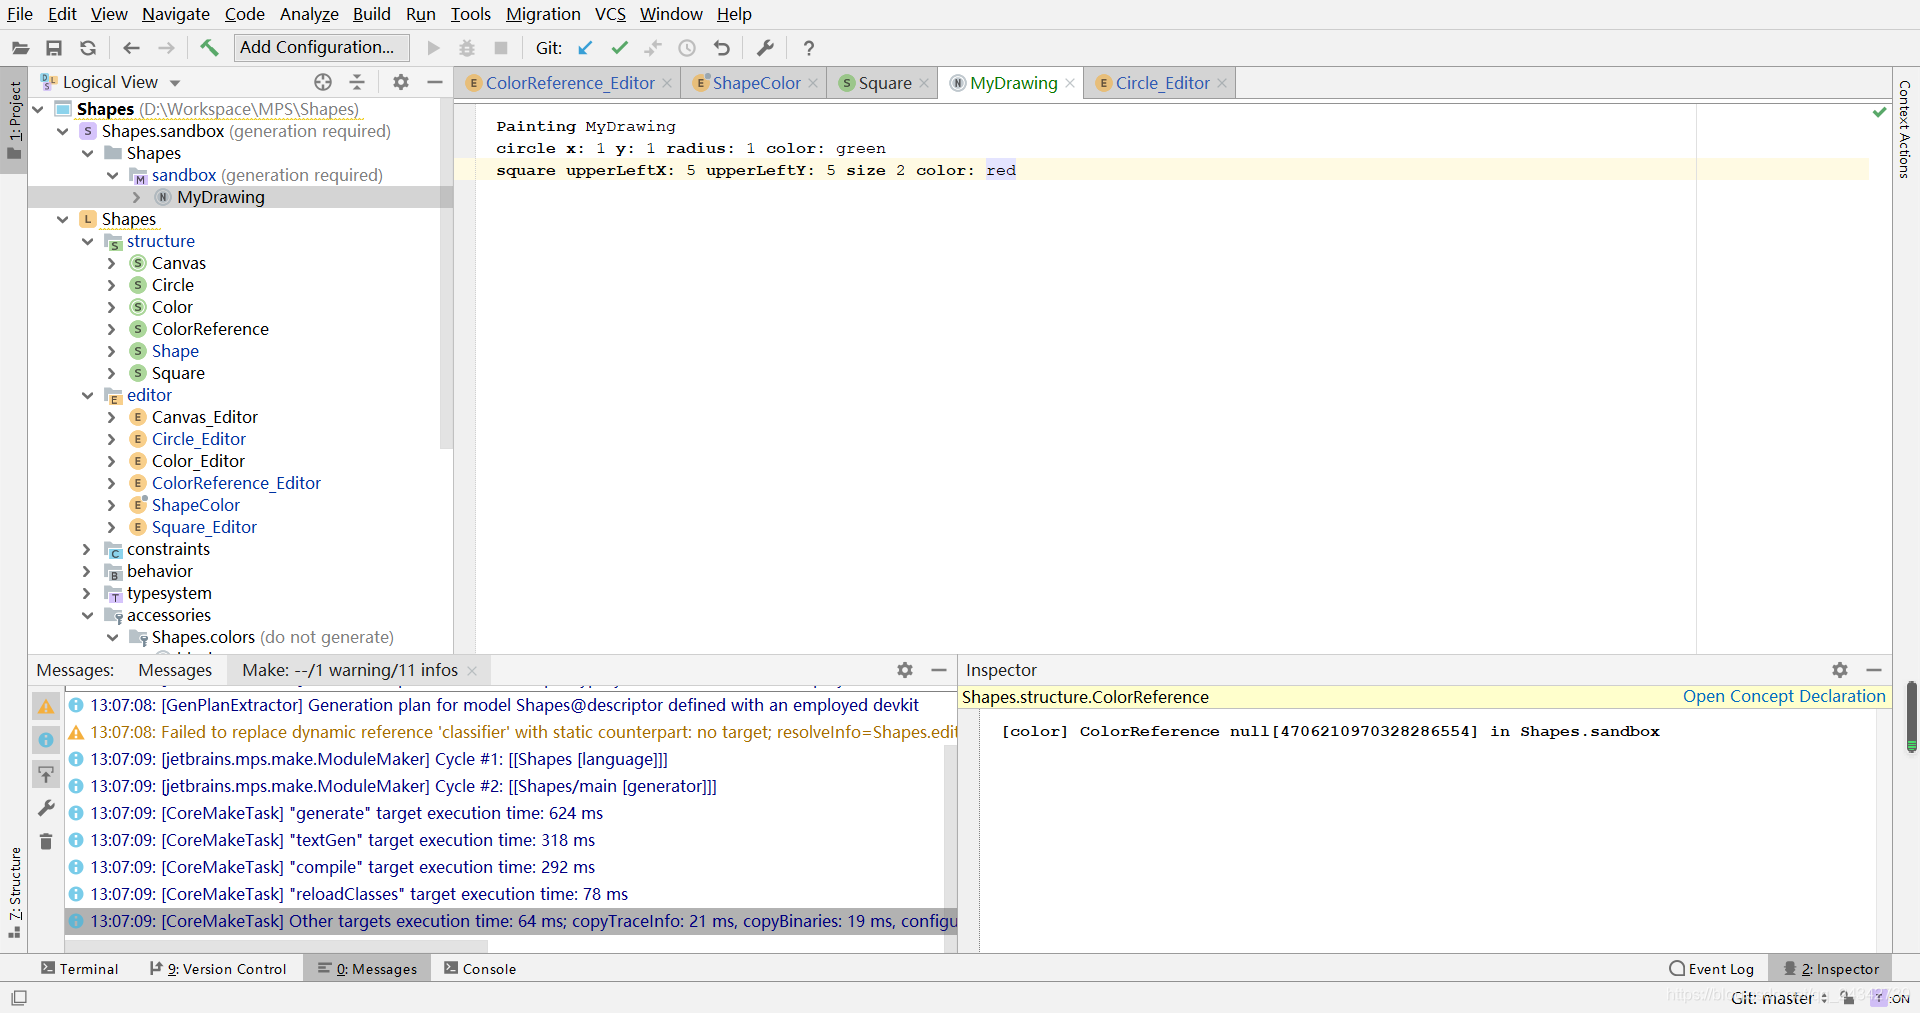Click the red color value in editor

pos(1001,170)
